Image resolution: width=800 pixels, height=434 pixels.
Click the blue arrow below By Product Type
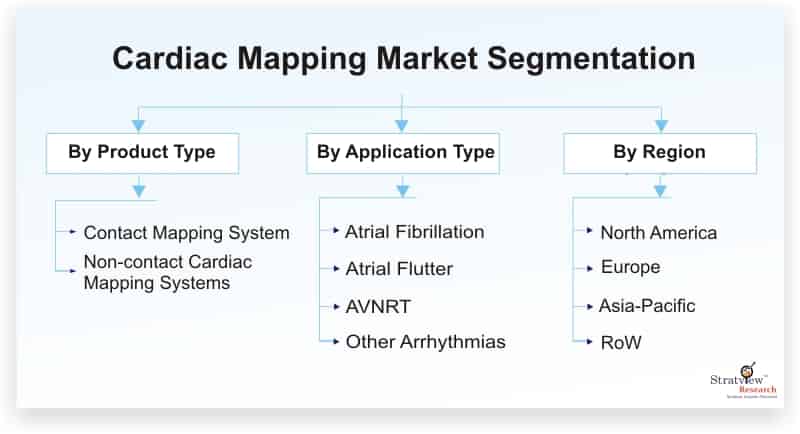pyautogui.click(x=139, y=191)
